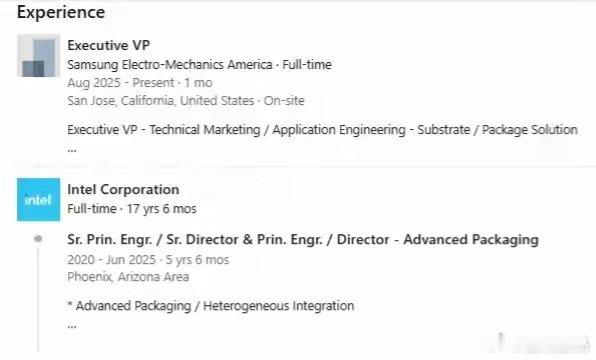Screen dimensions: 596x360
Task: Open the Samsung Electro-Mechanics company logo placeholder
Action: [38, 56]
